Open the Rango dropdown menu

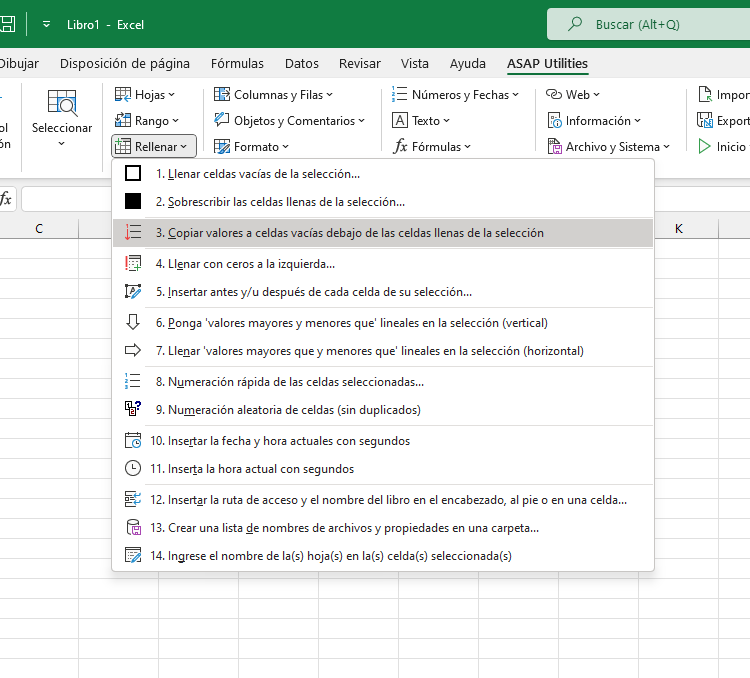tap(147, 121)
